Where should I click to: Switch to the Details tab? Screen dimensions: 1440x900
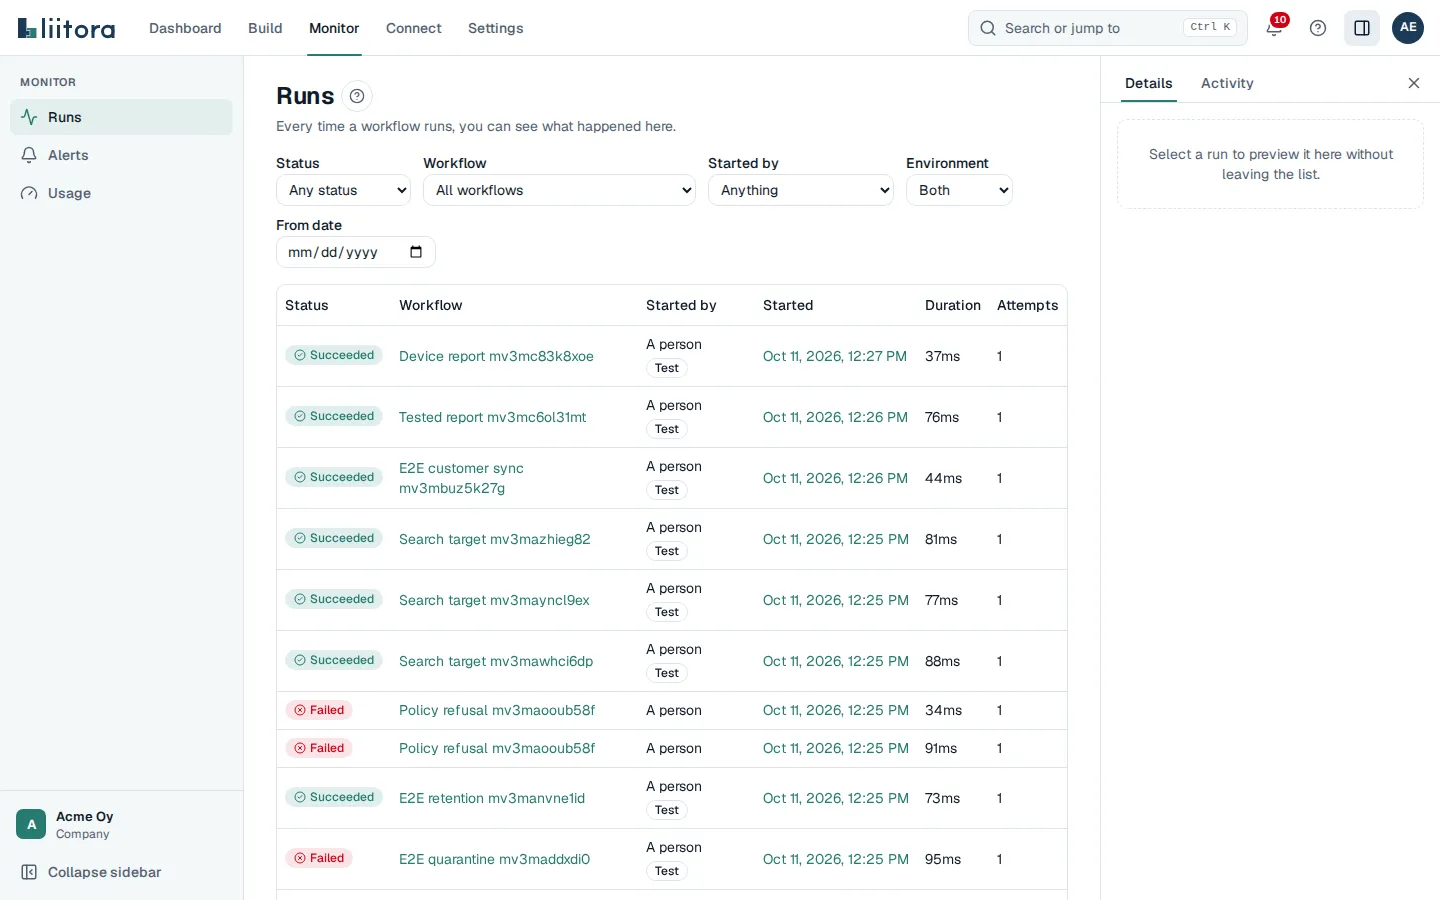1148,83
